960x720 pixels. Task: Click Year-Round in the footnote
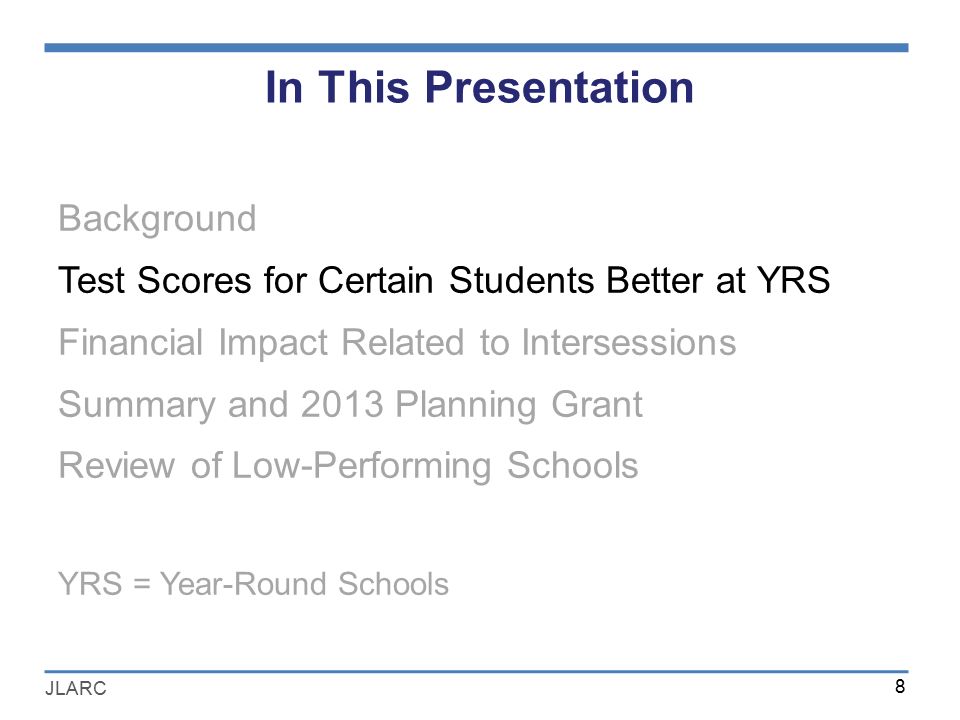pos(244,583)
